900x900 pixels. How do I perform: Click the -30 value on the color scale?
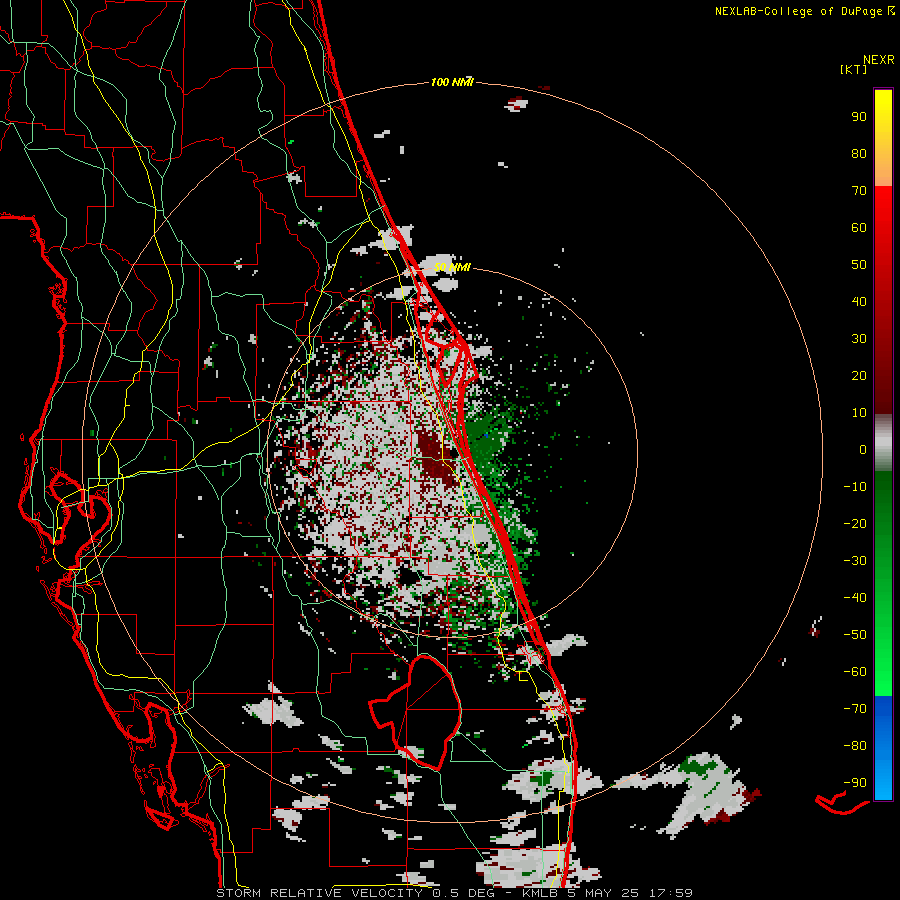(x=855, y=561)
